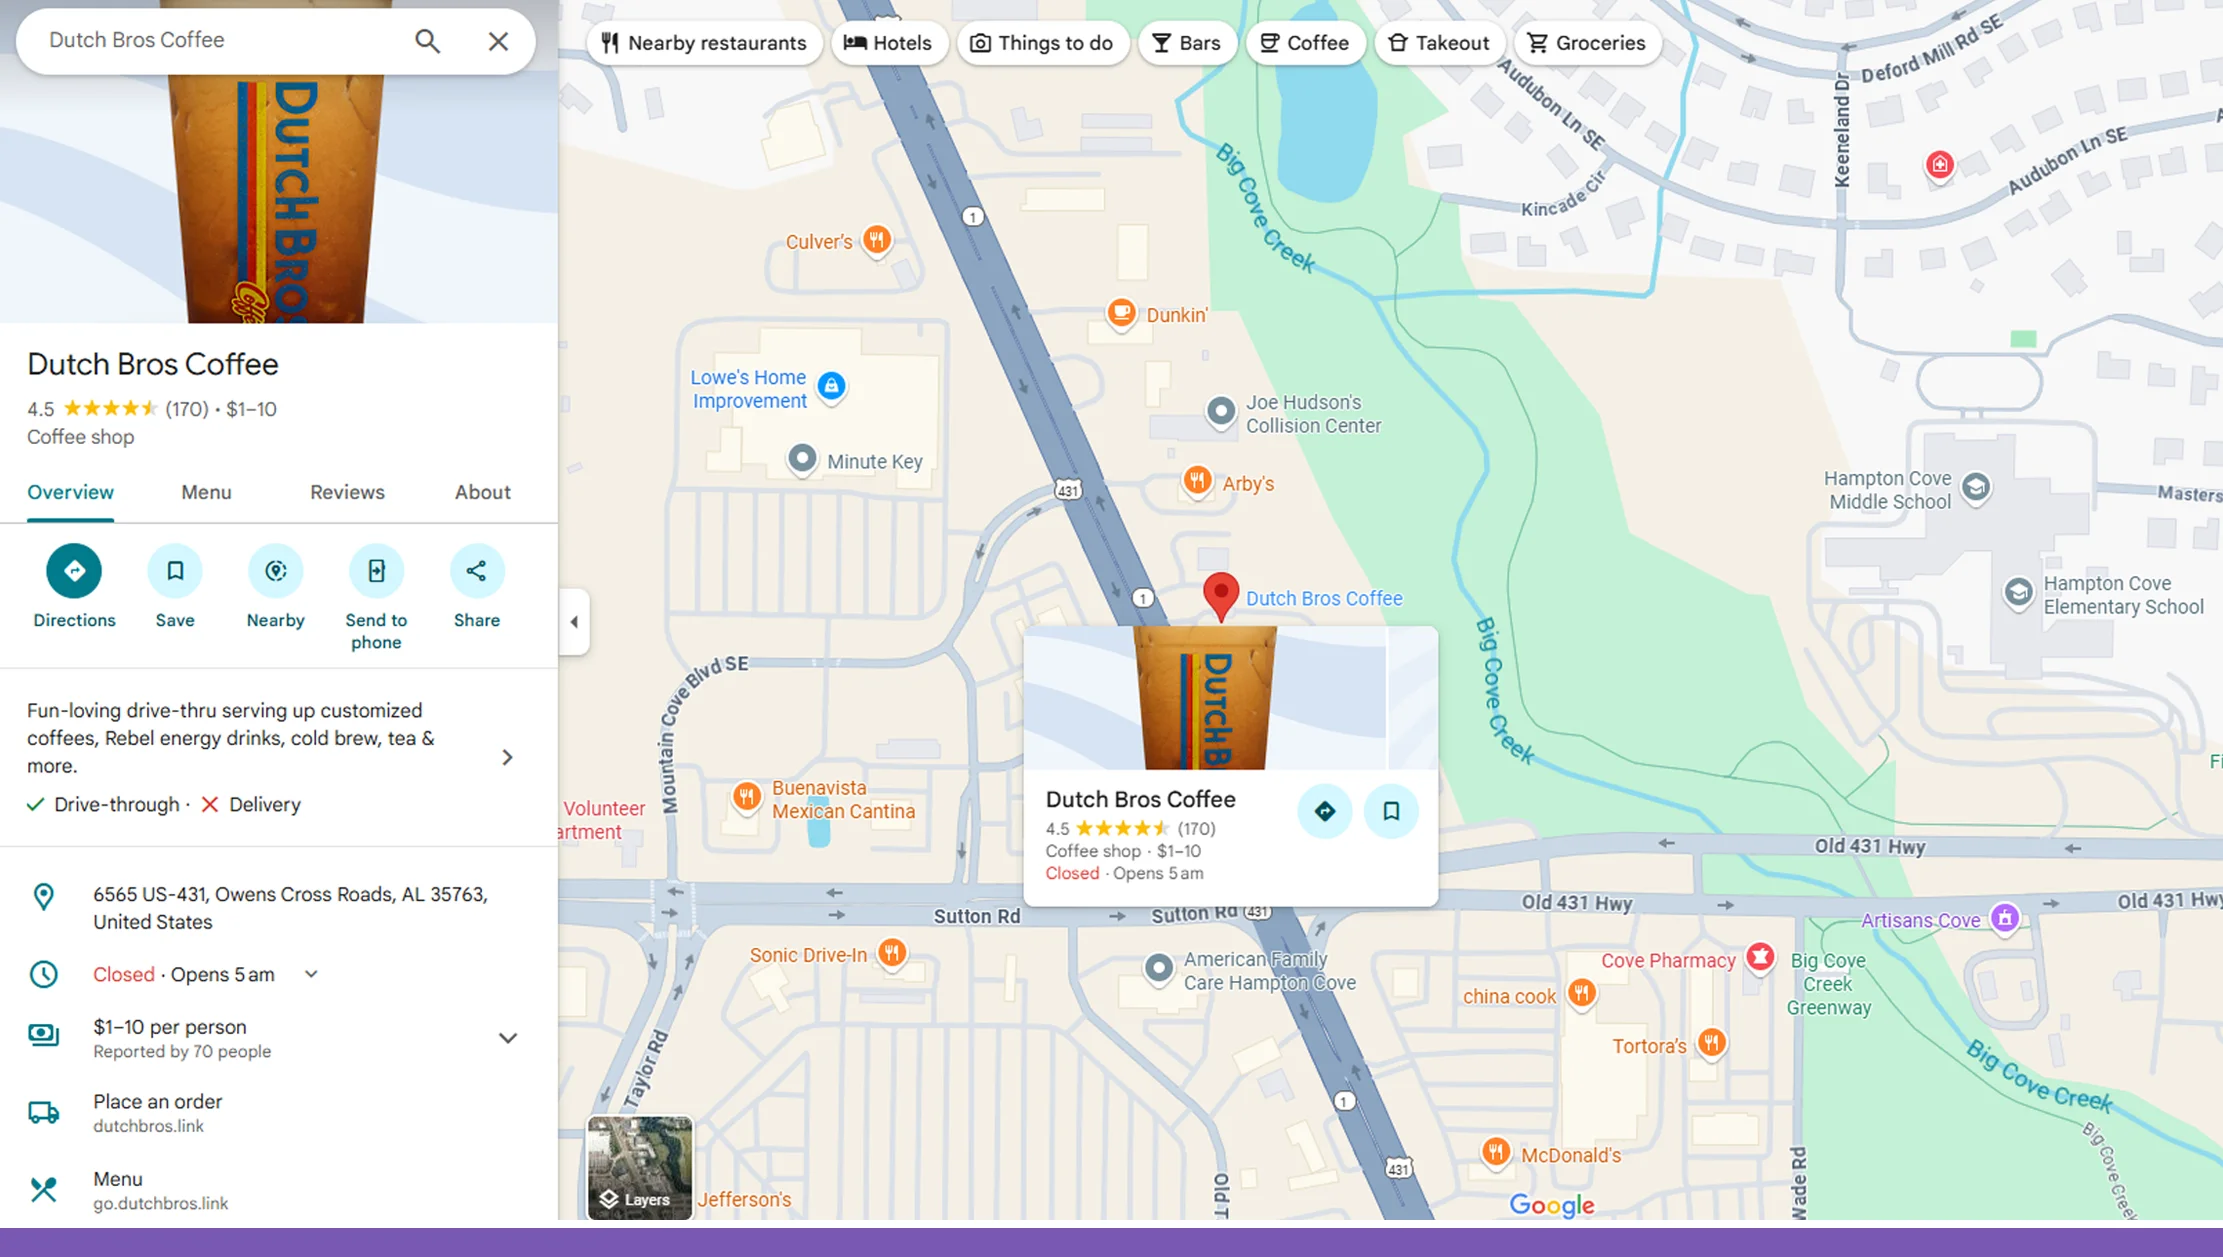Select the Coffee filter chip

tap(1304, 43)
